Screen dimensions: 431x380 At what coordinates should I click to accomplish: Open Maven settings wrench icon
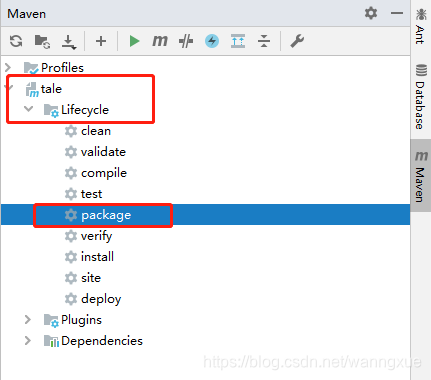(x=297, y=41)
